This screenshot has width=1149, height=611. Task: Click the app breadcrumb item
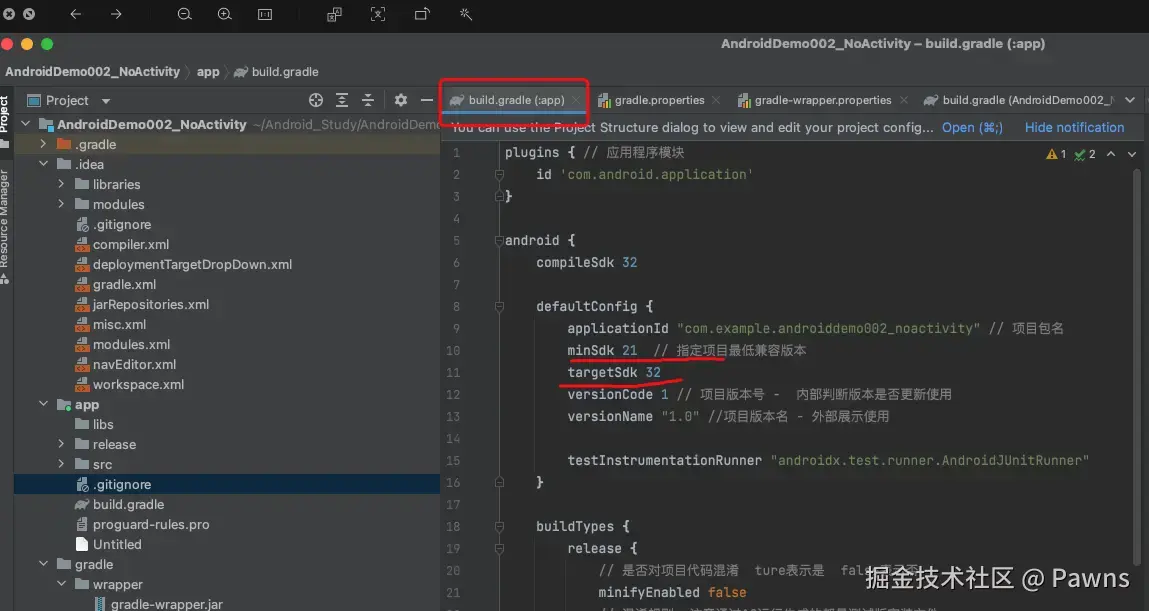208,72
